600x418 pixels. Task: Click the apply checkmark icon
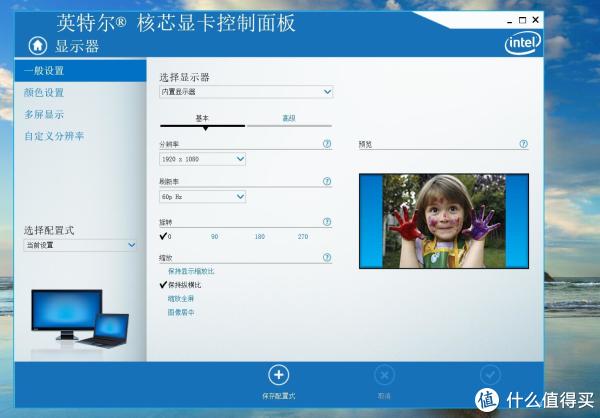tap(490, 375)
